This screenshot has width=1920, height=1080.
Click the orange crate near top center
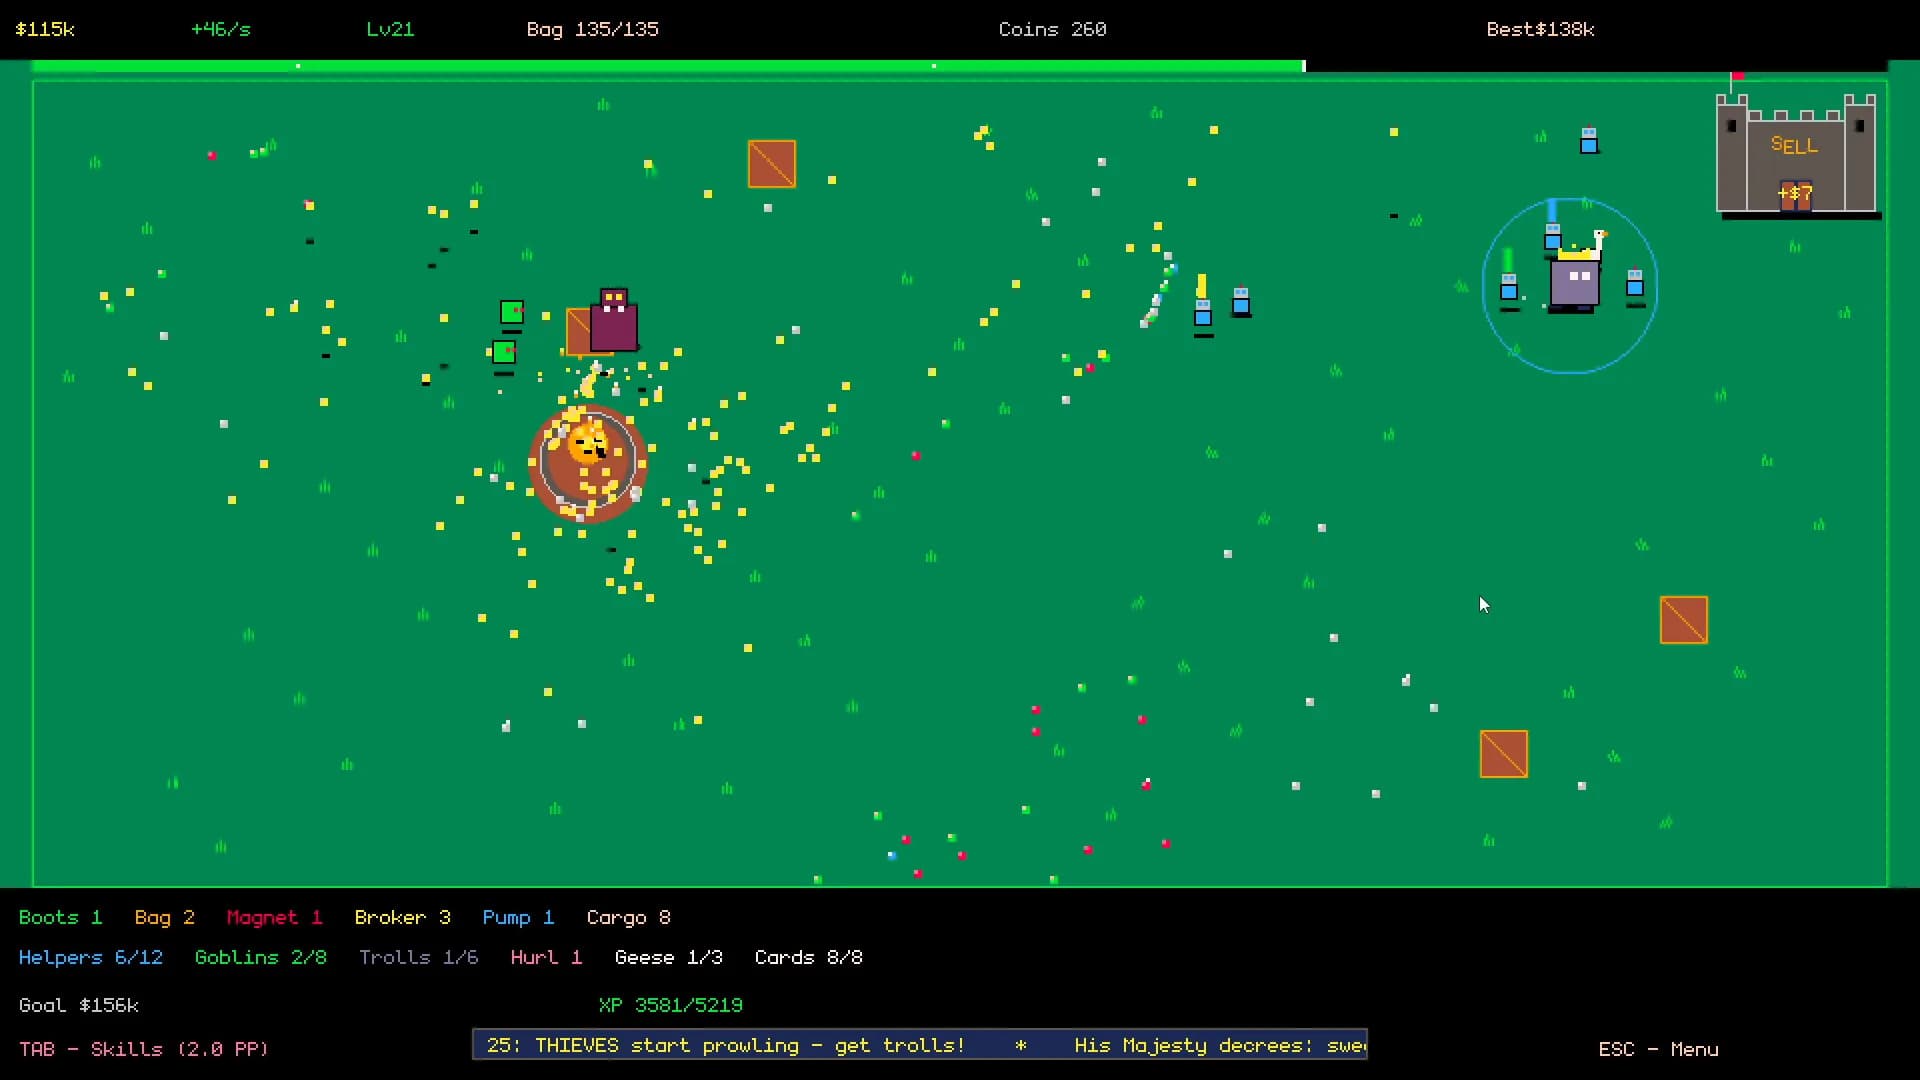pyautogui.click(x=771, y=164)
